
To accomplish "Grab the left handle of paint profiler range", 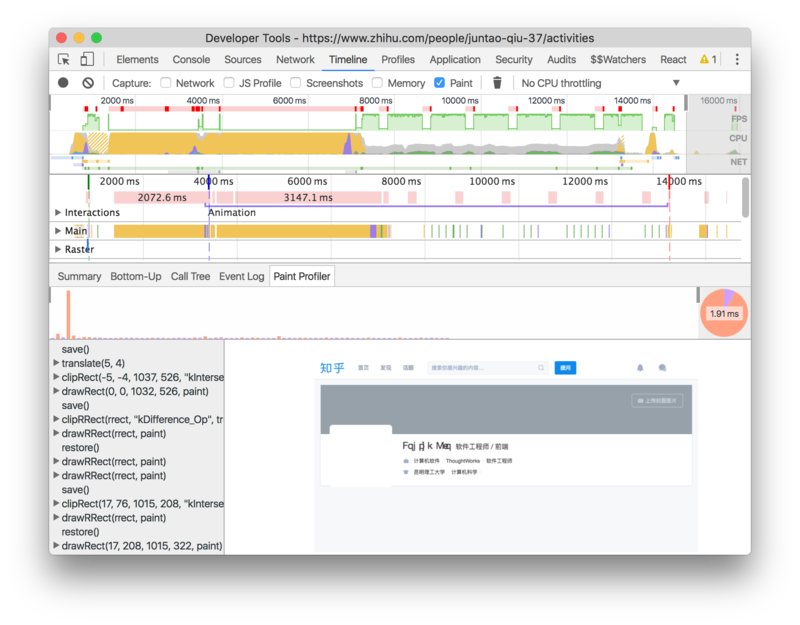I will pos(51,294).
